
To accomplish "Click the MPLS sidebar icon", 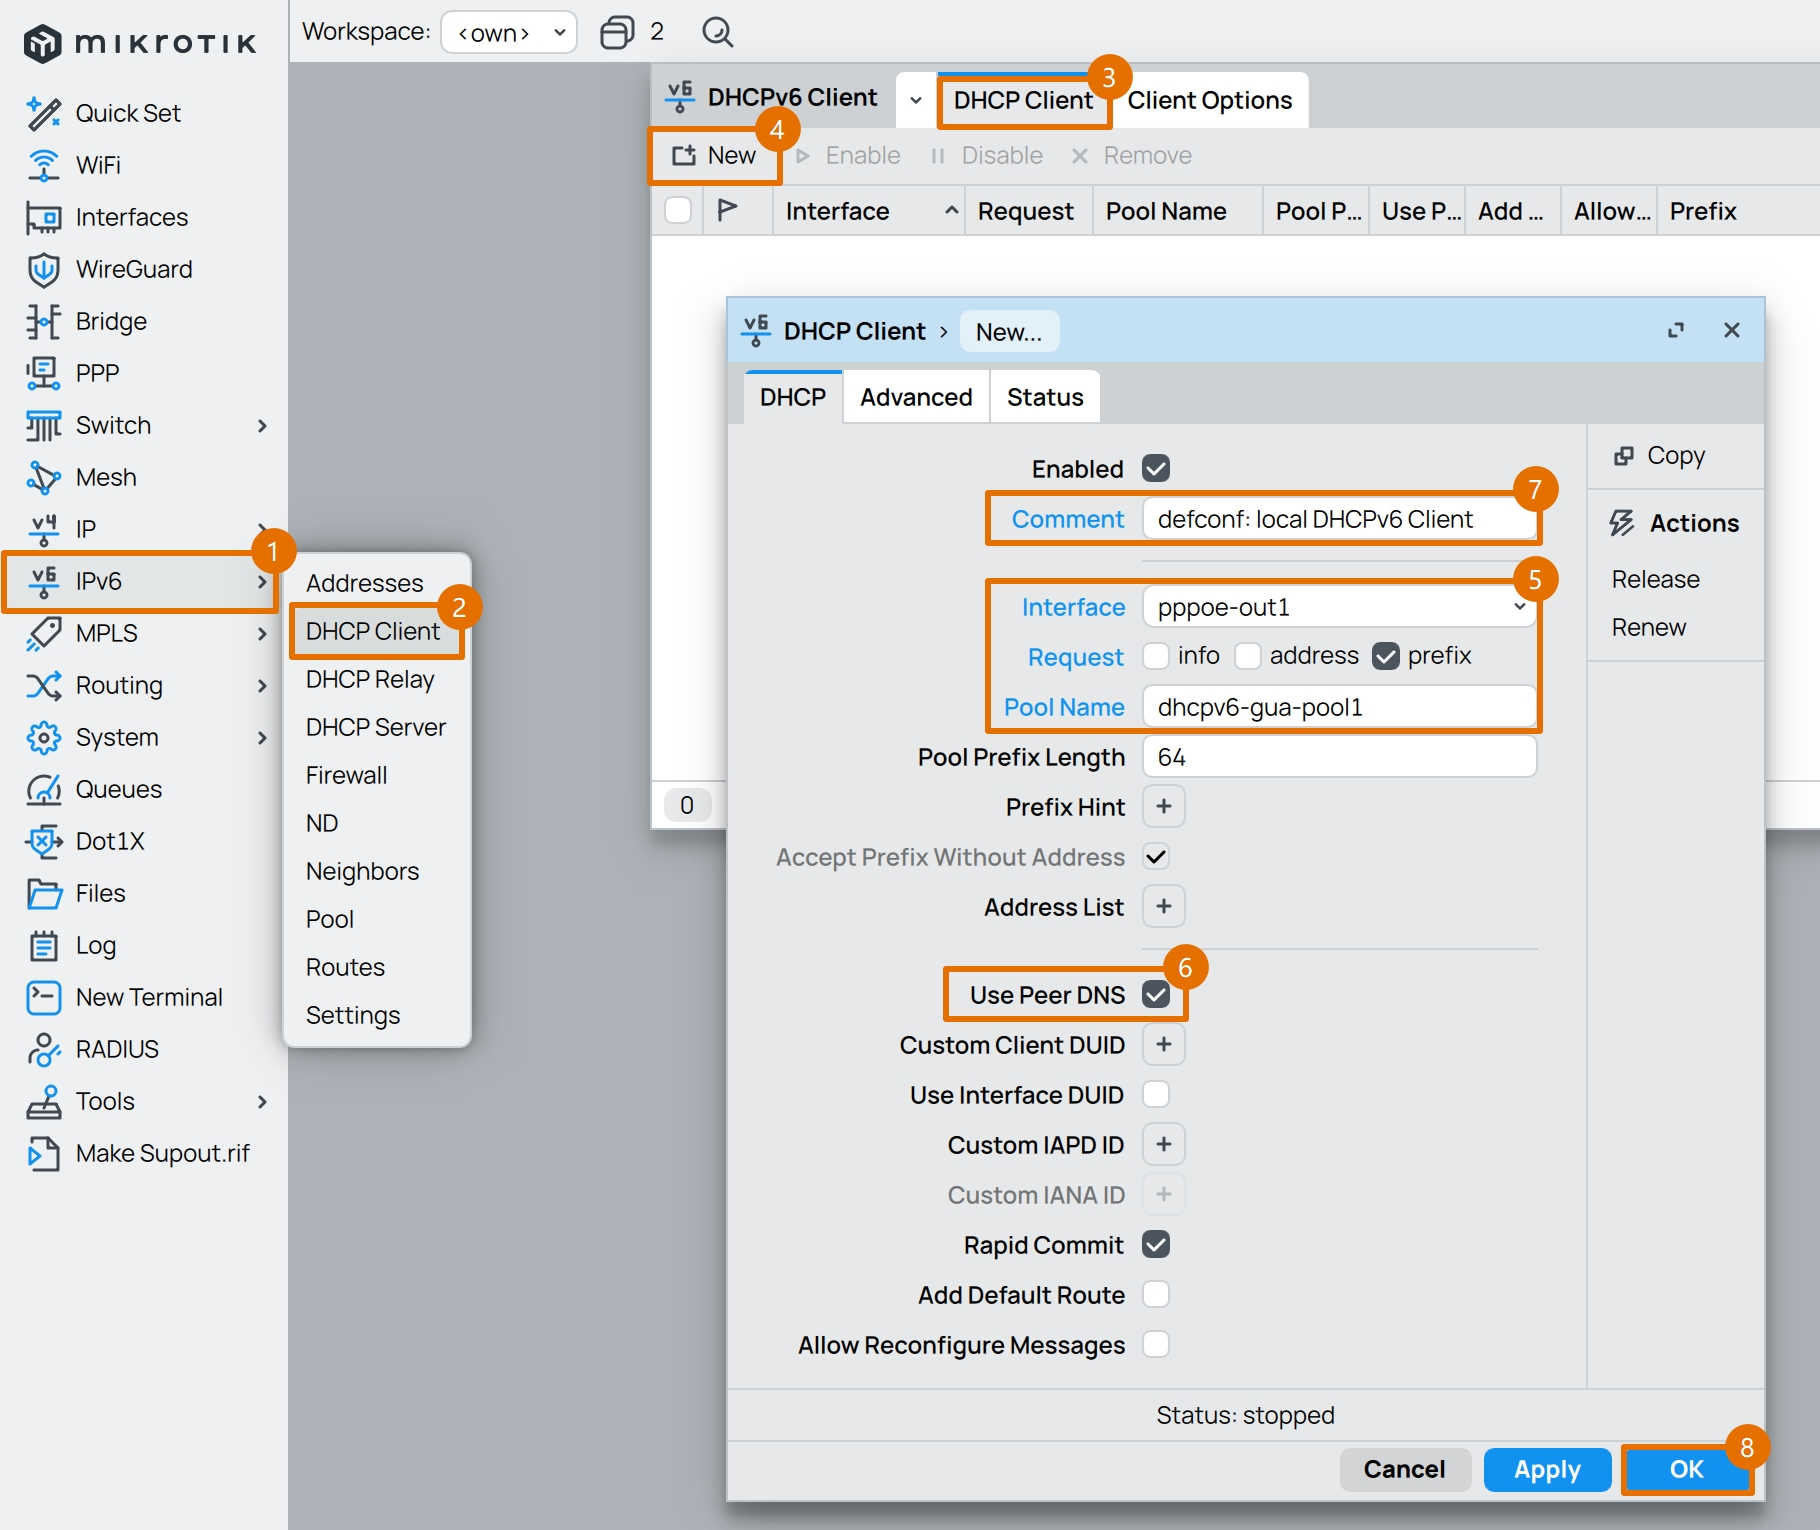I will (x=44, y=633).
